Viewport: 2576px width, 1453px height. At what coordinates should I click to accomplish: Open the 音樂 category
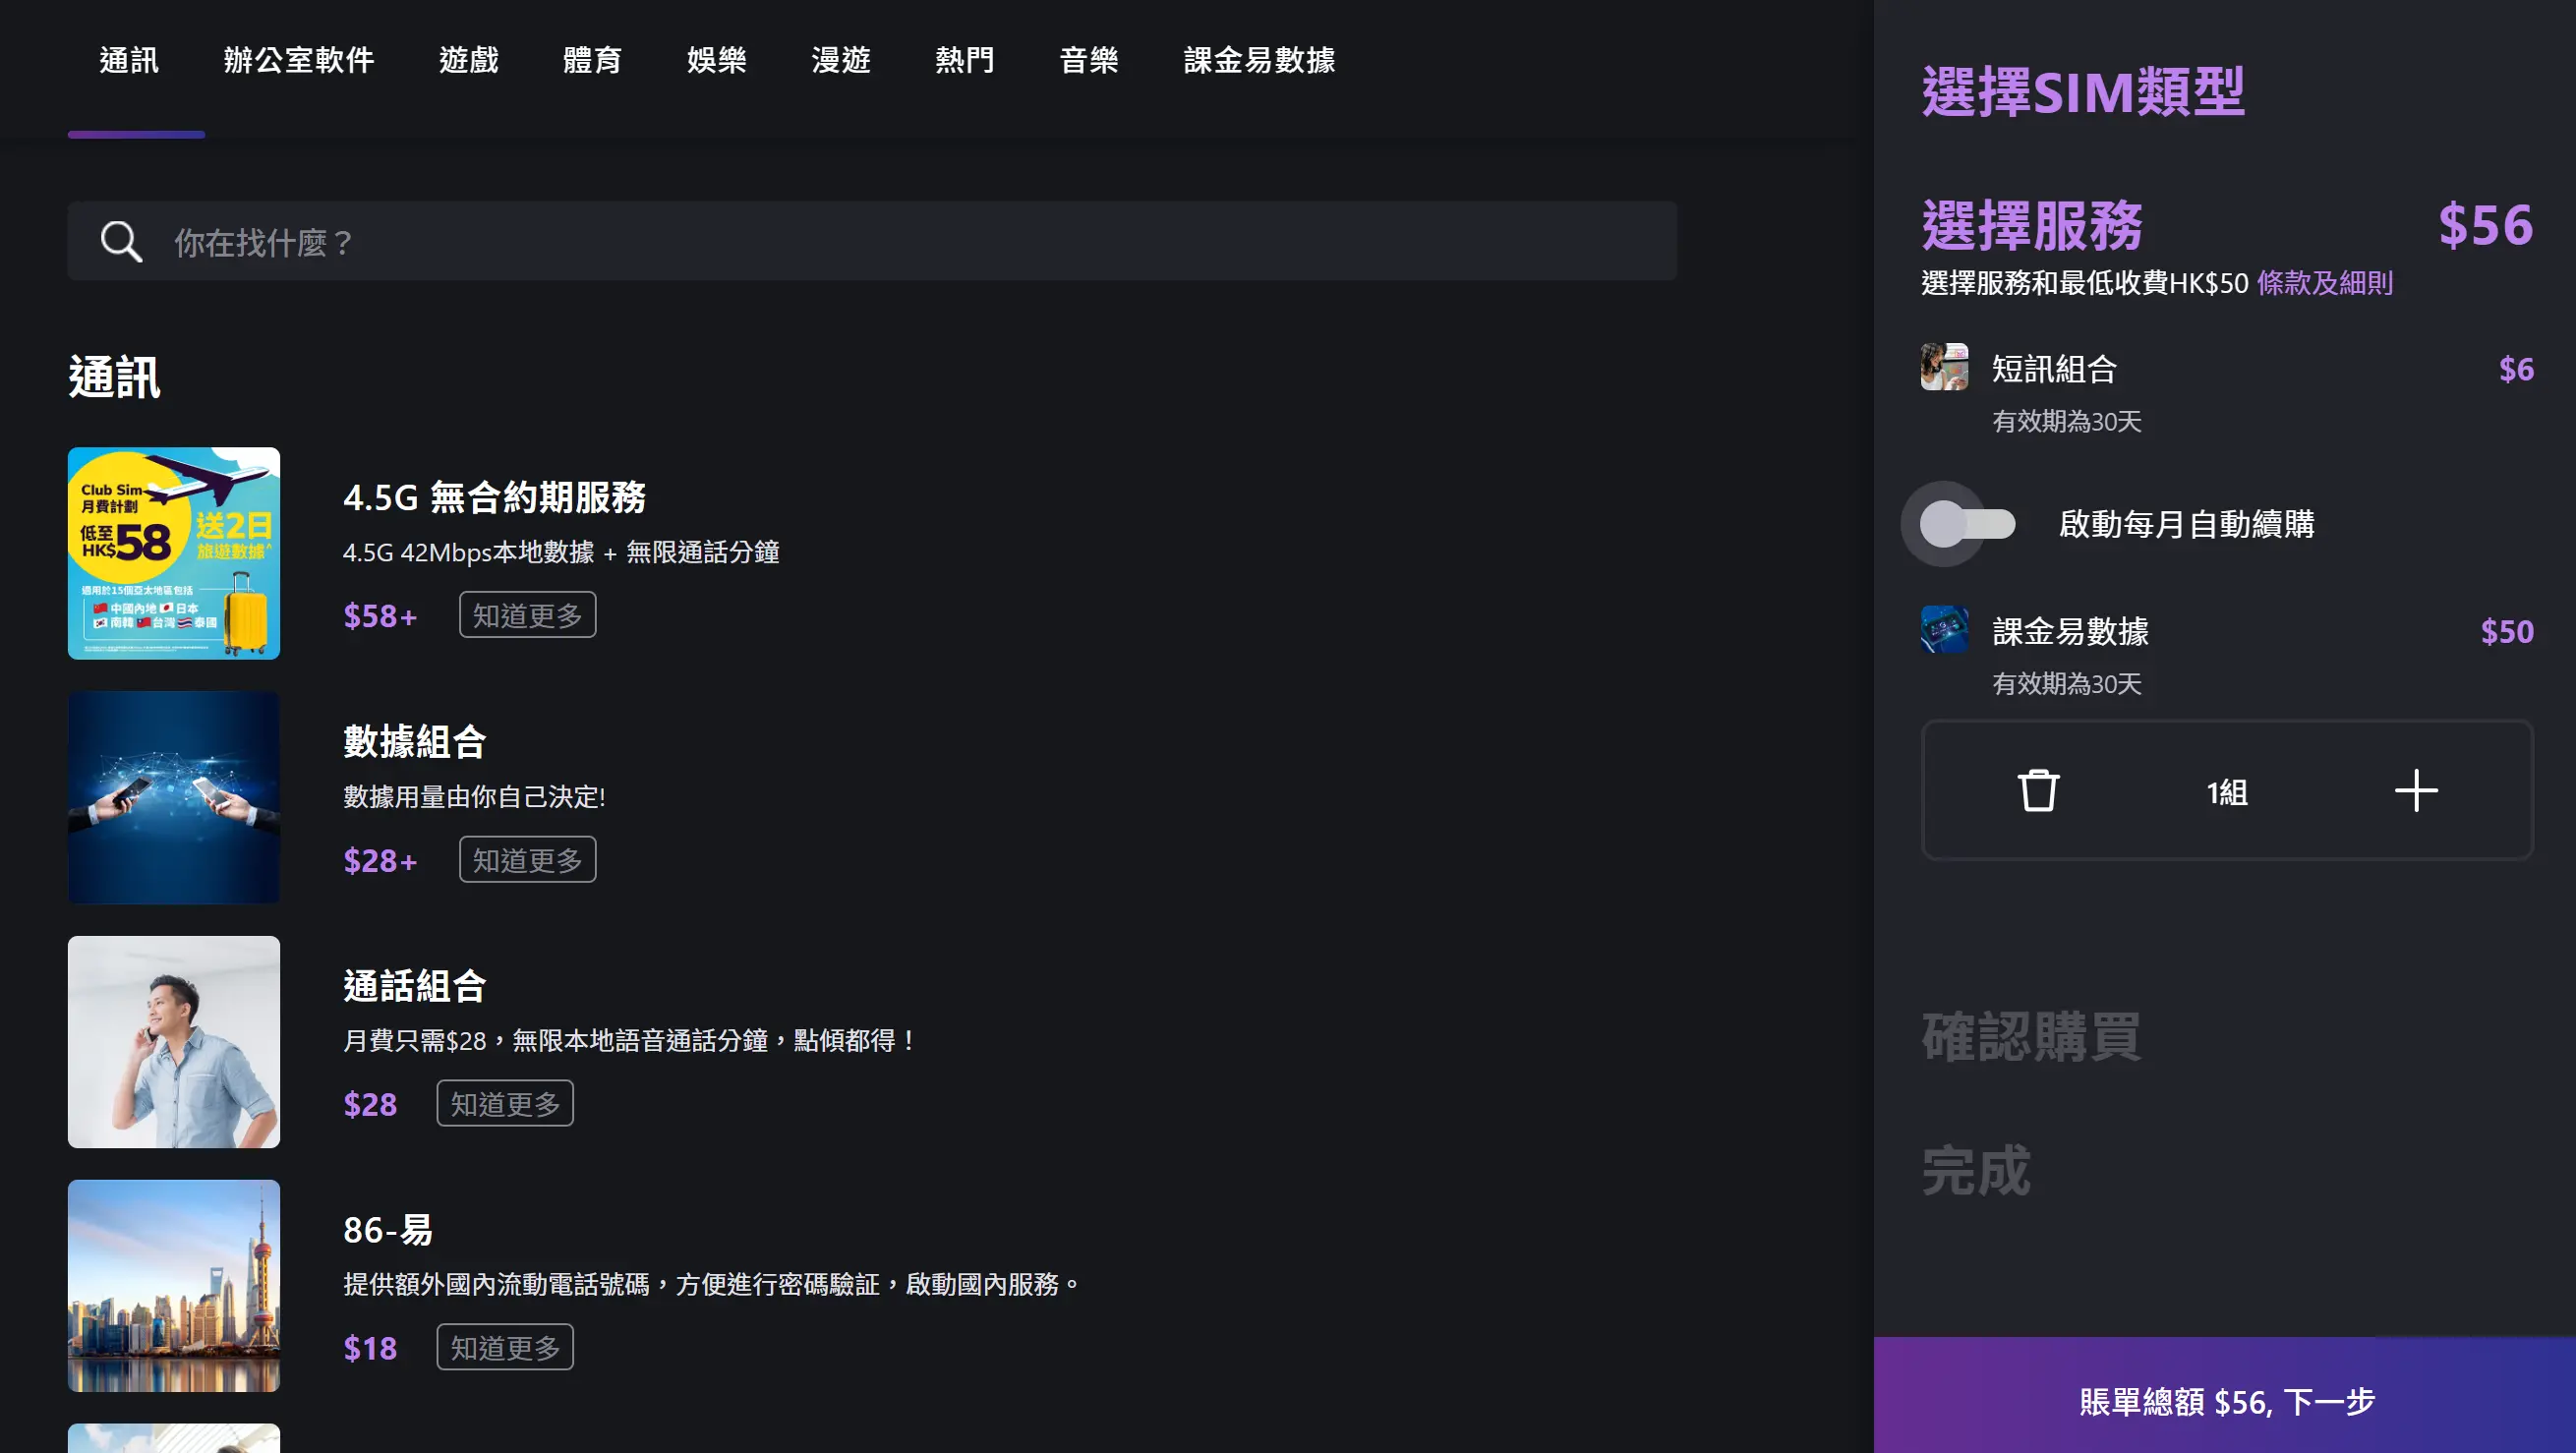[1089, 60]
